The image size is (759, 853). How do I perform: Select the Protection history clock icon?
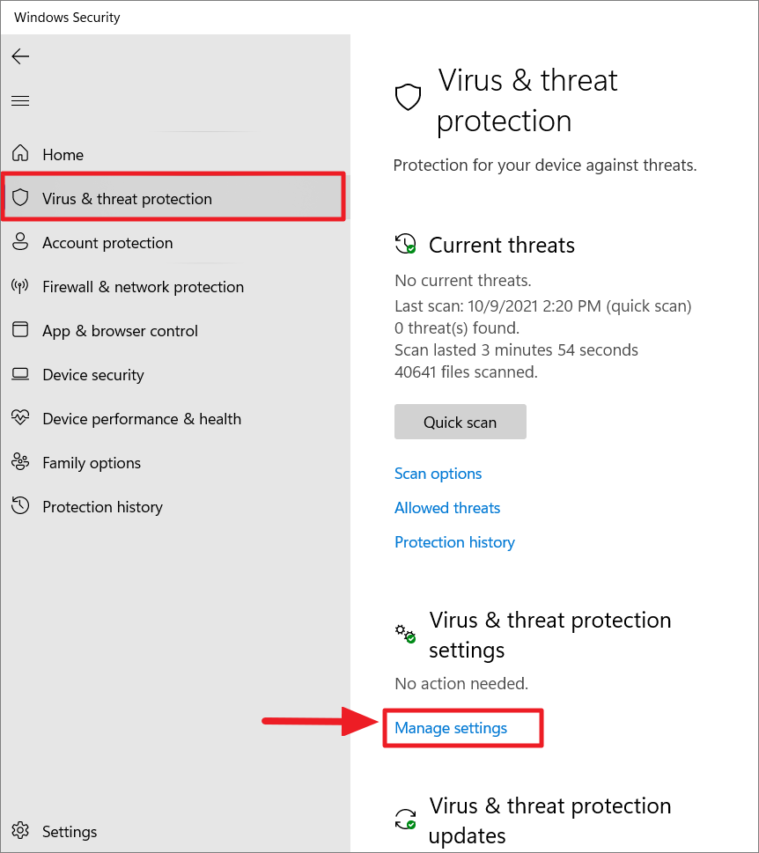tap(21, 506)
